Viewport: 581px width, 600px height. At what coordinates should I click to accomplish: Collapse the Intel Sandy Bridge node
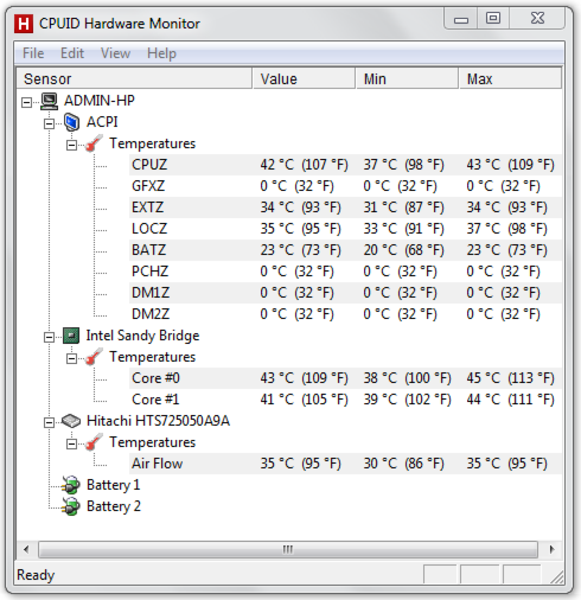coord(49,337)
